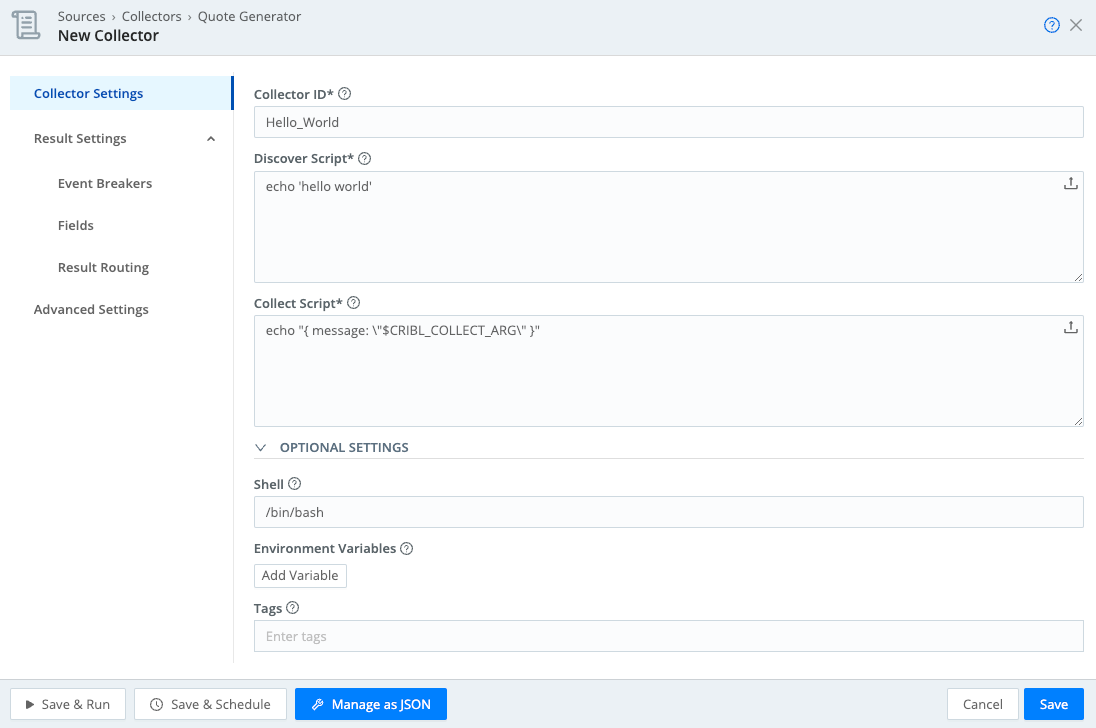Image resolution: width=1096 pixels, height=728 pixels.
Task: Click the Collect Script help icon
Action: [353, 303]
